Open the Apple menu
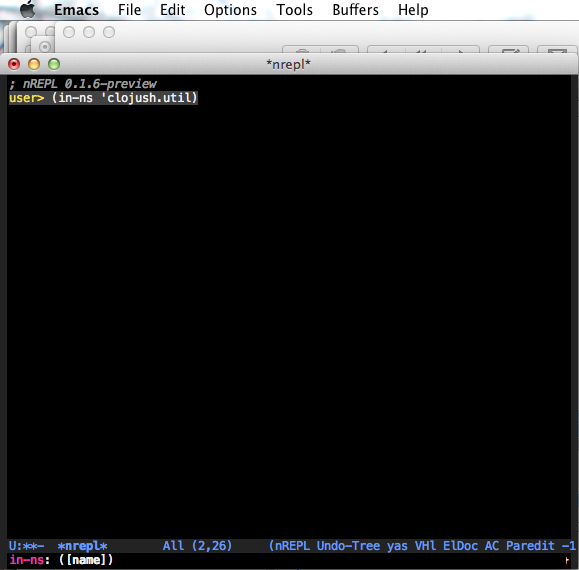This screenshot has height=570, width=579. pos(28,9)
